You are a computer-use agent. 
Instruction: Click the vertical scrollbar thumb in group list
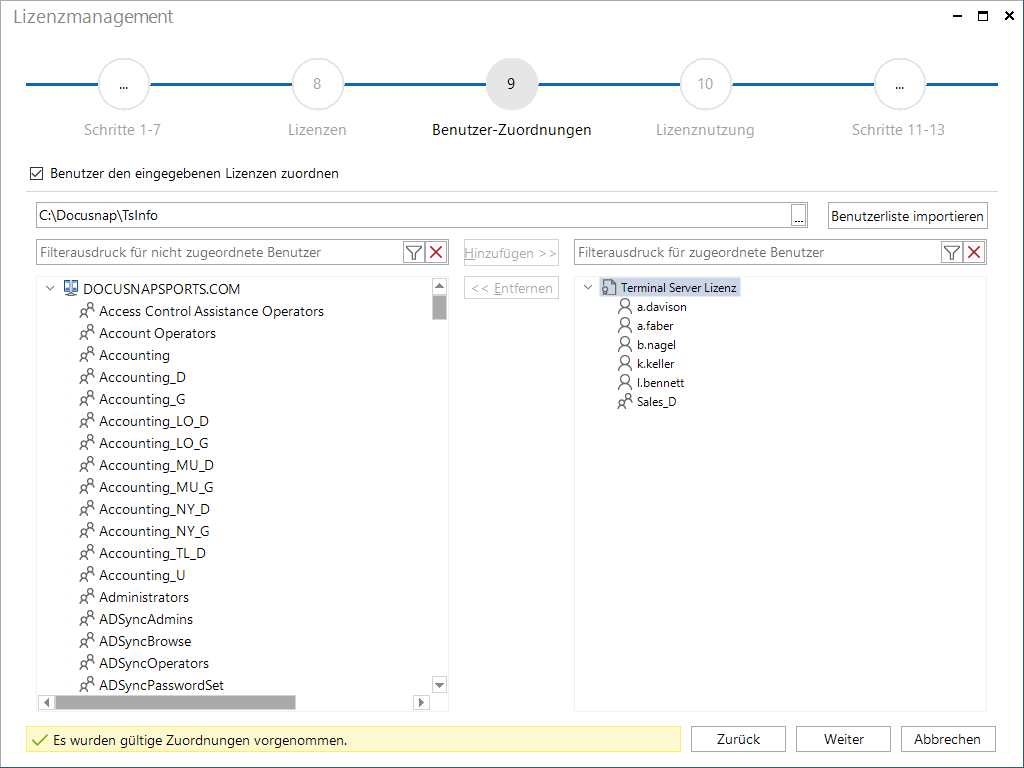pyautogui.click(x=440, y=308)
